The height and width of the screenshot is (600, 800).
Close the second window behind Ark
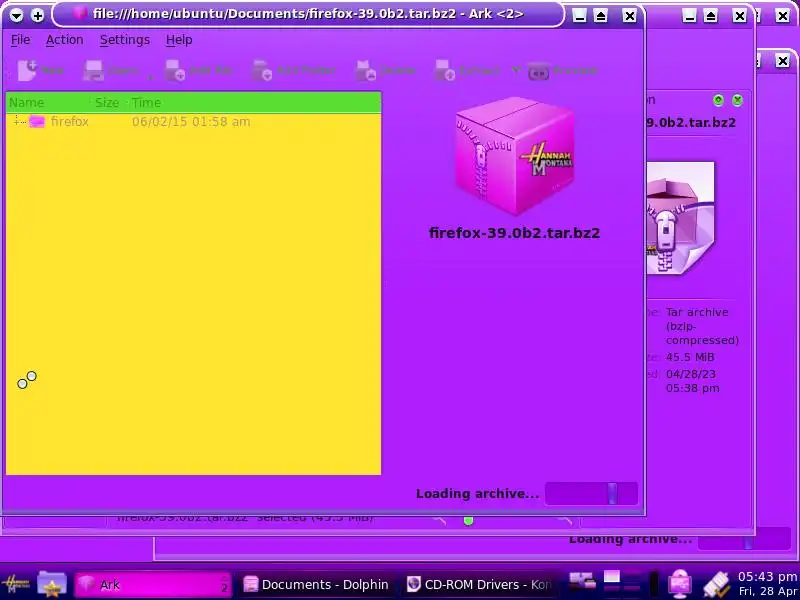coord(740,16)
